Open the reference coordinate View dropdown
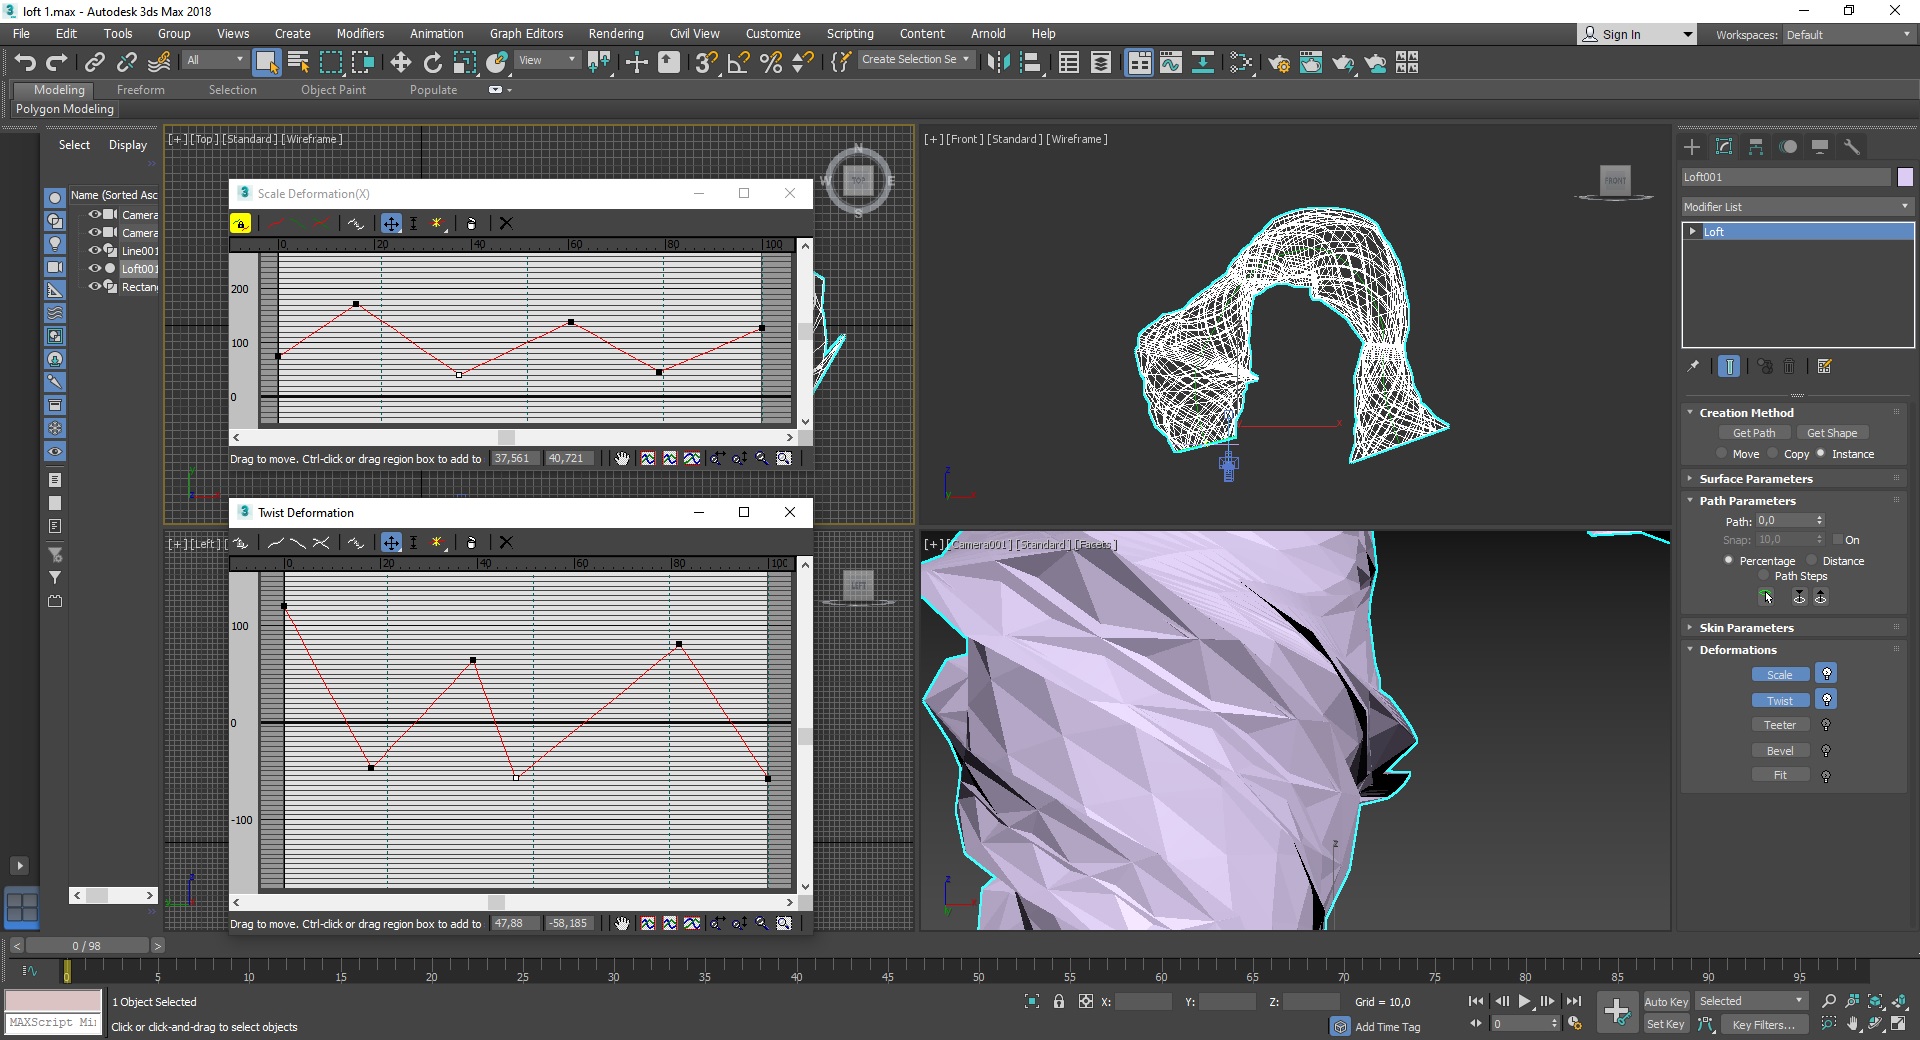Screen dimensions: 1920x1040 coord(547,60)
